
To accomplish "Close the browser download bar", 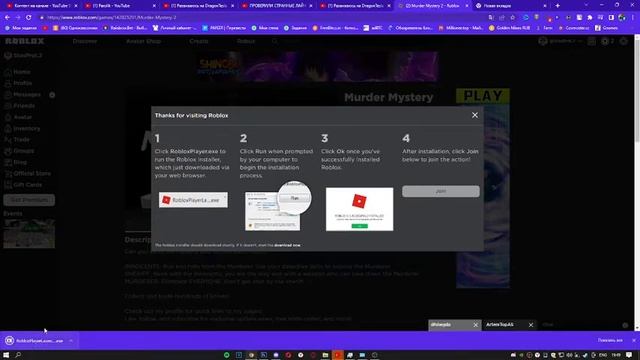I will click(x=634, y=340).
